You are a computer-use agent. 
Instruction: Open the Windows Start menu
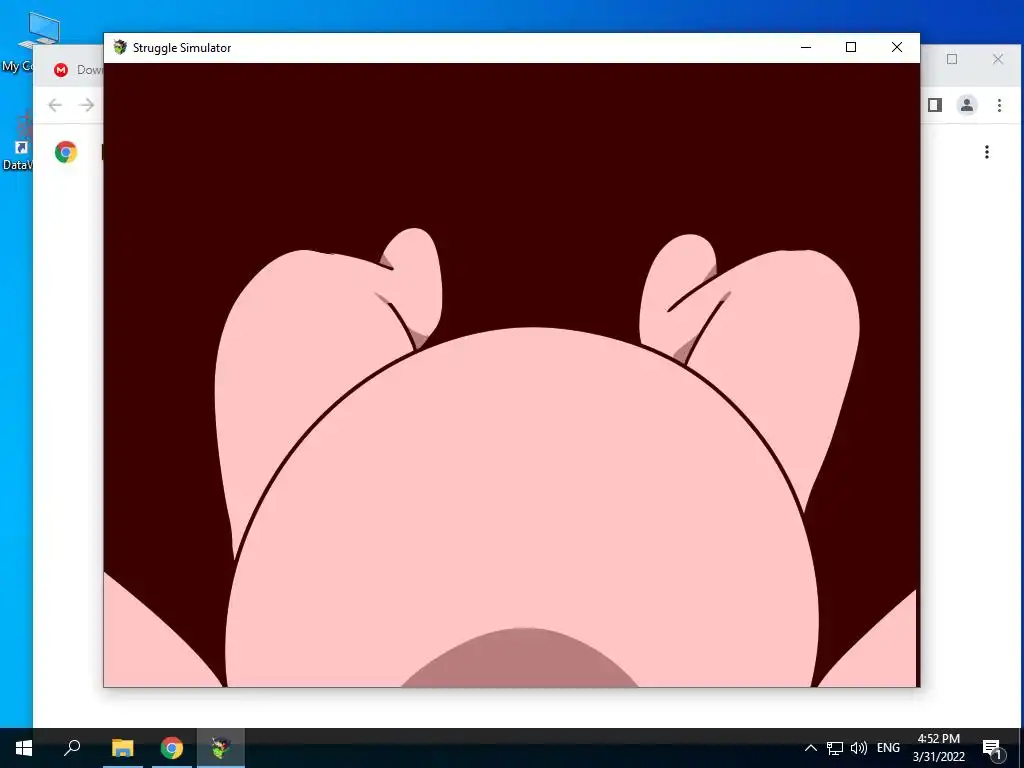24,748
